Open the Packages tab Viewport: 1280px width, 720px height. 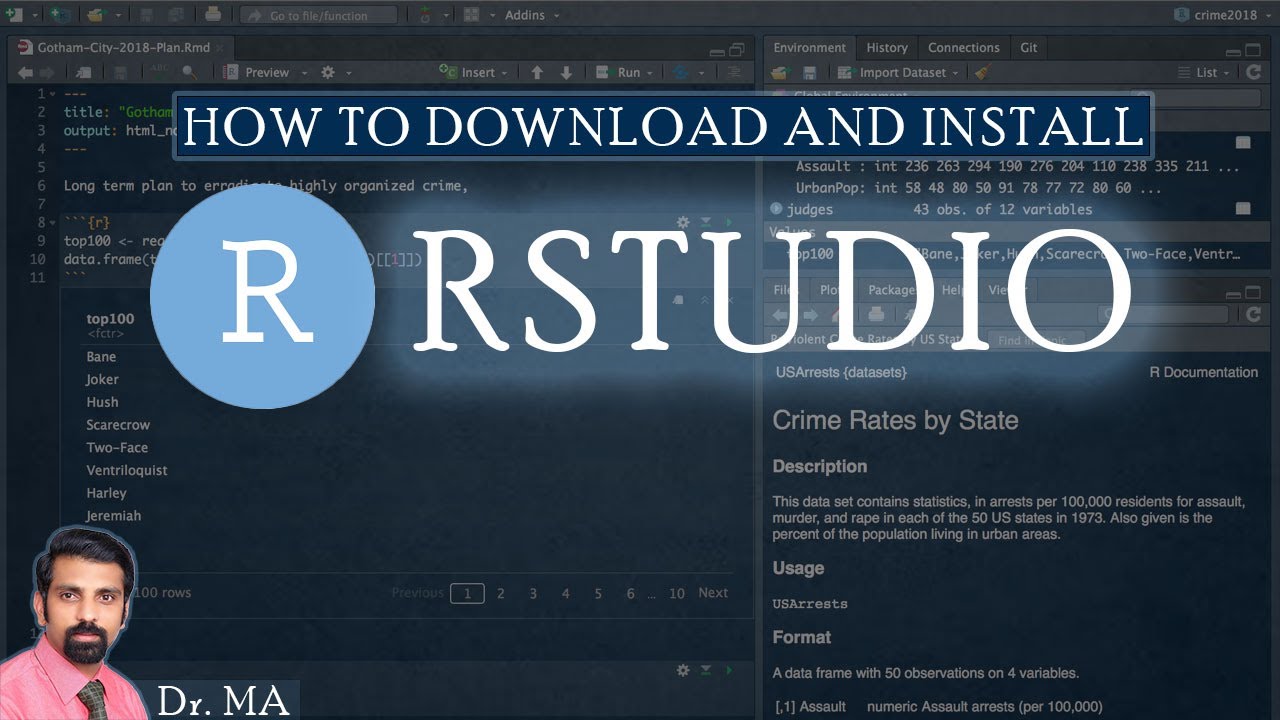pos(891,290)
